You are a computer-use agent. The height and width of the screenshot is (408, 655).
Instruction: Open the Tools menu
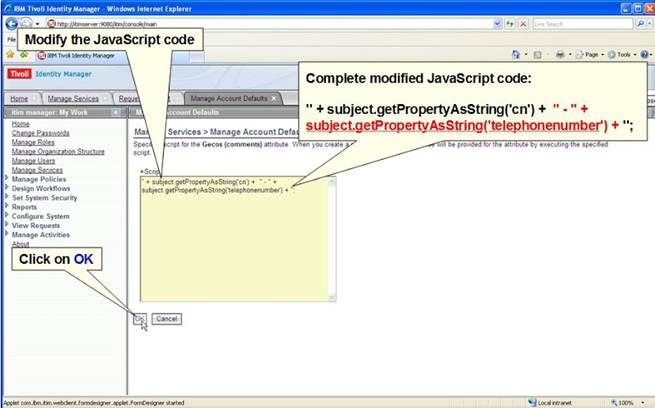tap(622, 55)
